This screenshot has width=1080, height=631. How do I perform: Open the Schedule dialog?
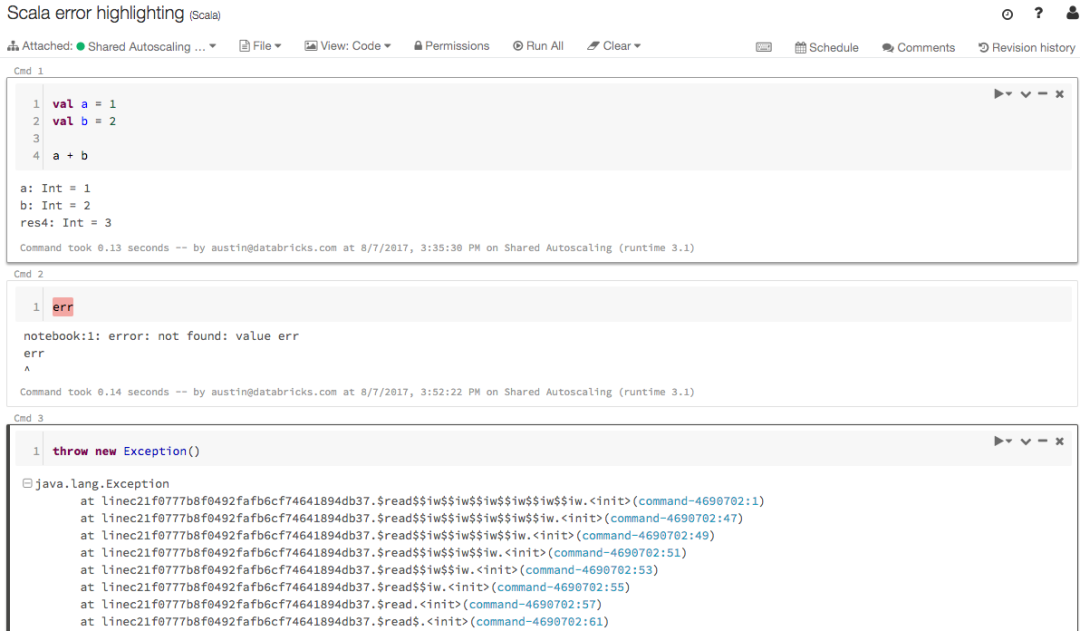pos(826,46)
